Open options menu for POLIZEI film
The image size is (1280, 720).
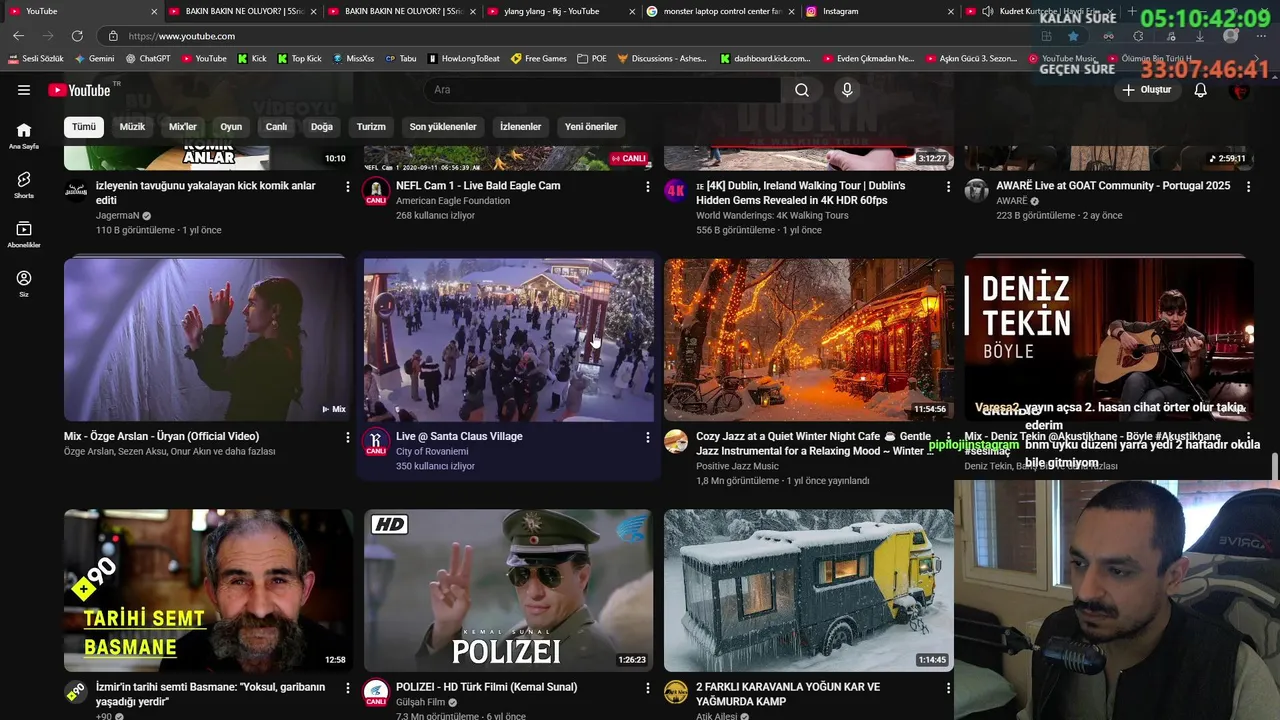coord(648,689)
